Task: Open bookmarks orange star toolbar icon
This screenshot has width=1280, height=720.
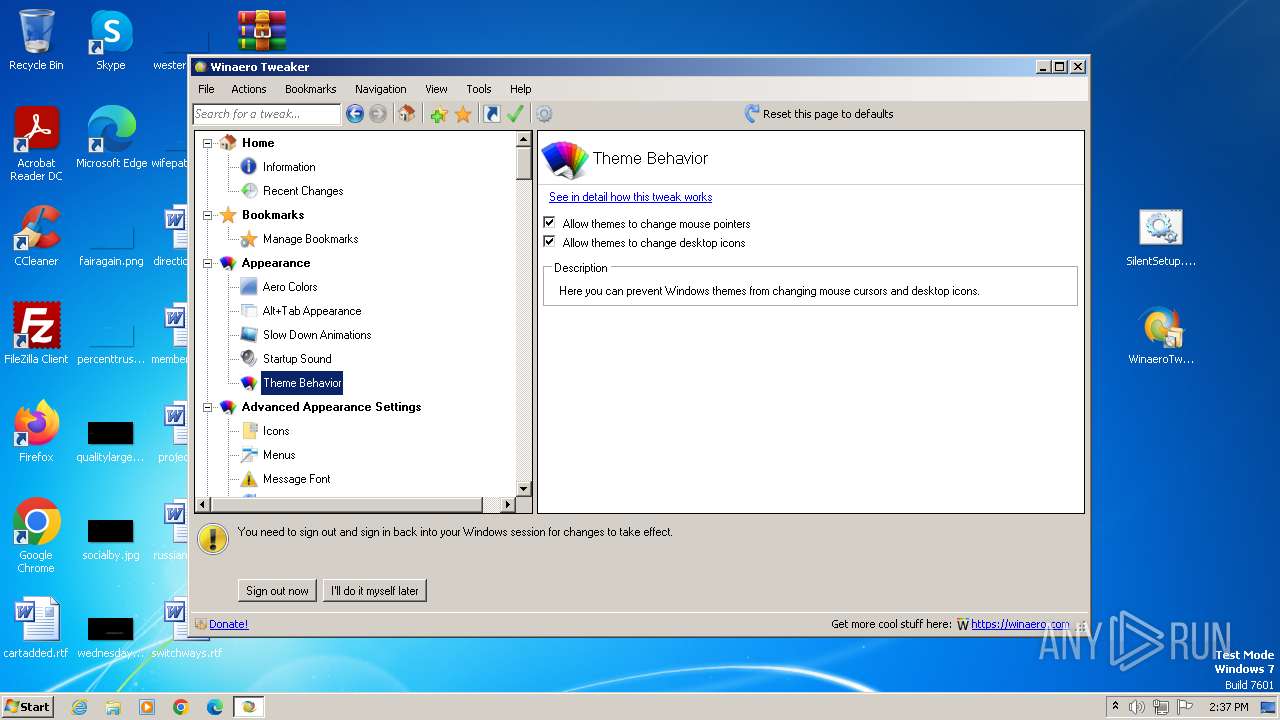Action: 463,114
